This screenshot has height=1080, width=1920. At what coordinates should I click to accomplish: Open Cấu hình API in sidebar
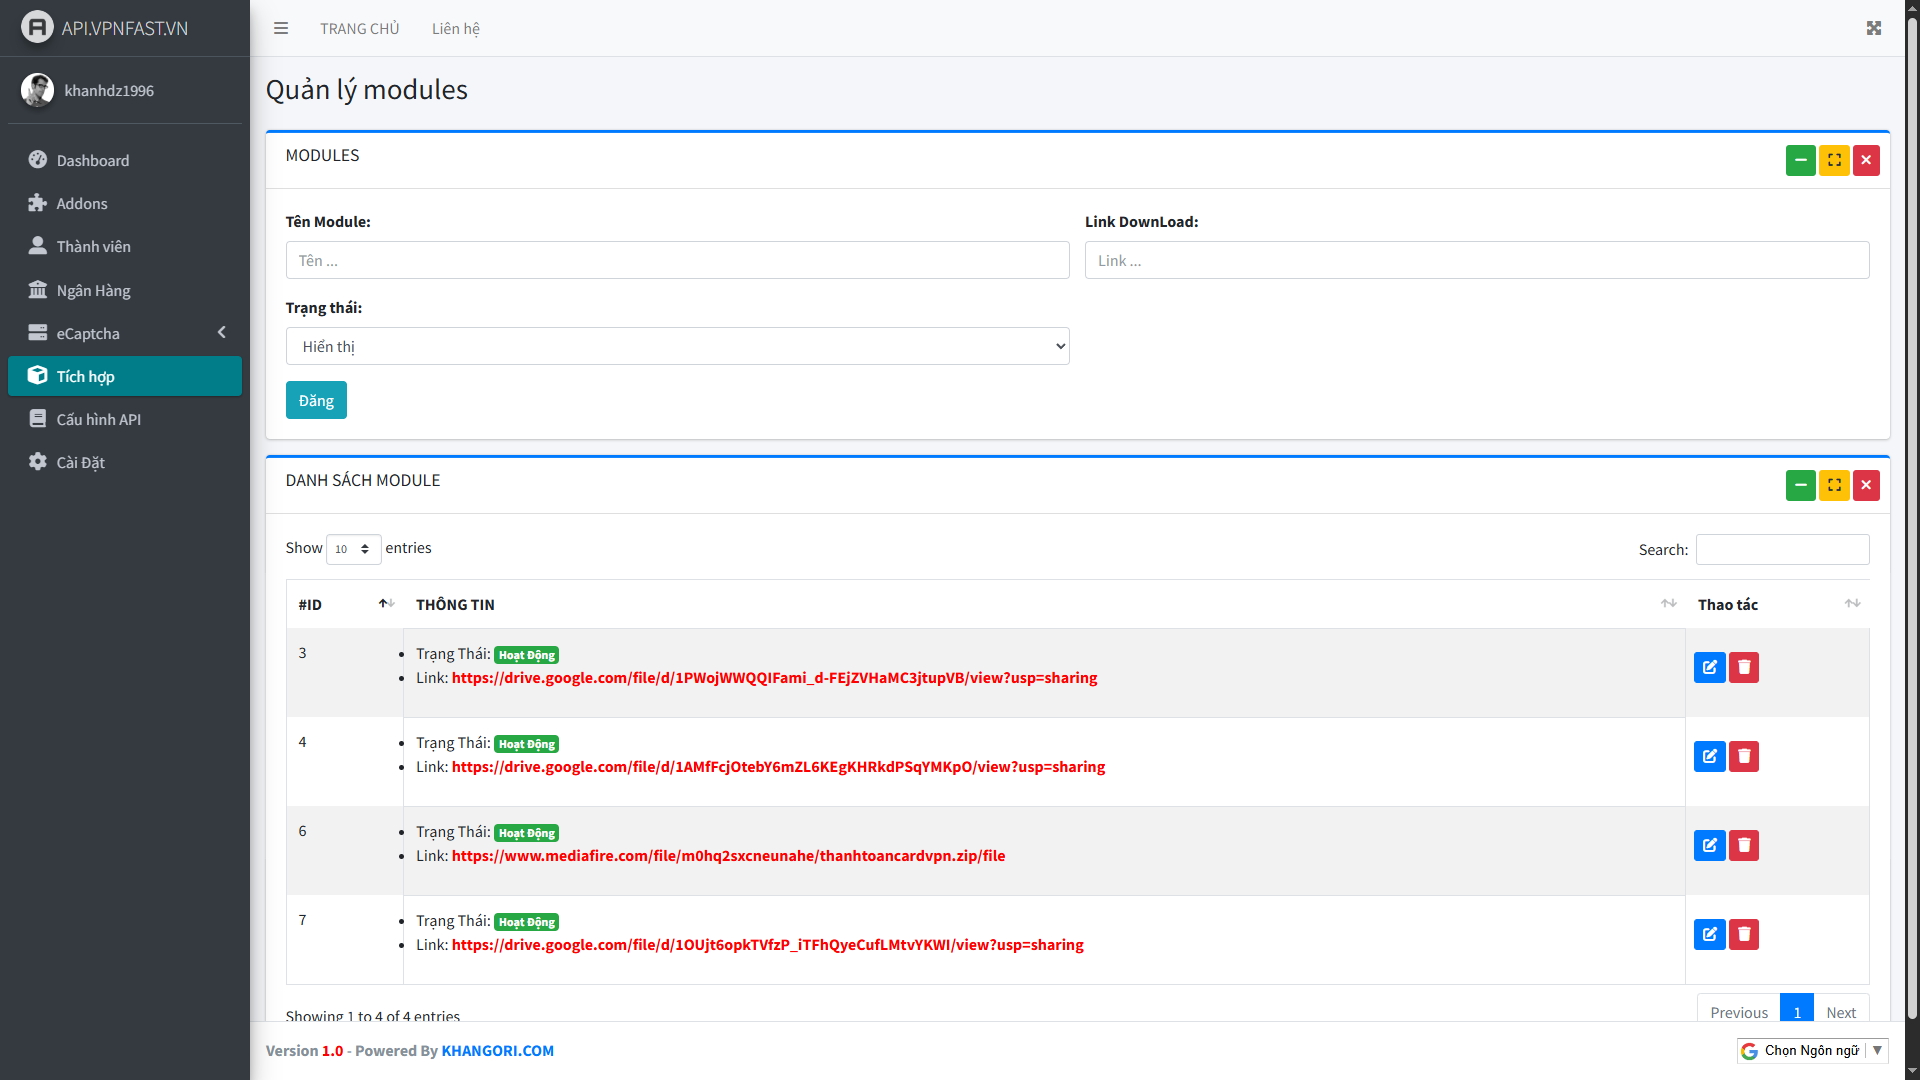point(98,419)
